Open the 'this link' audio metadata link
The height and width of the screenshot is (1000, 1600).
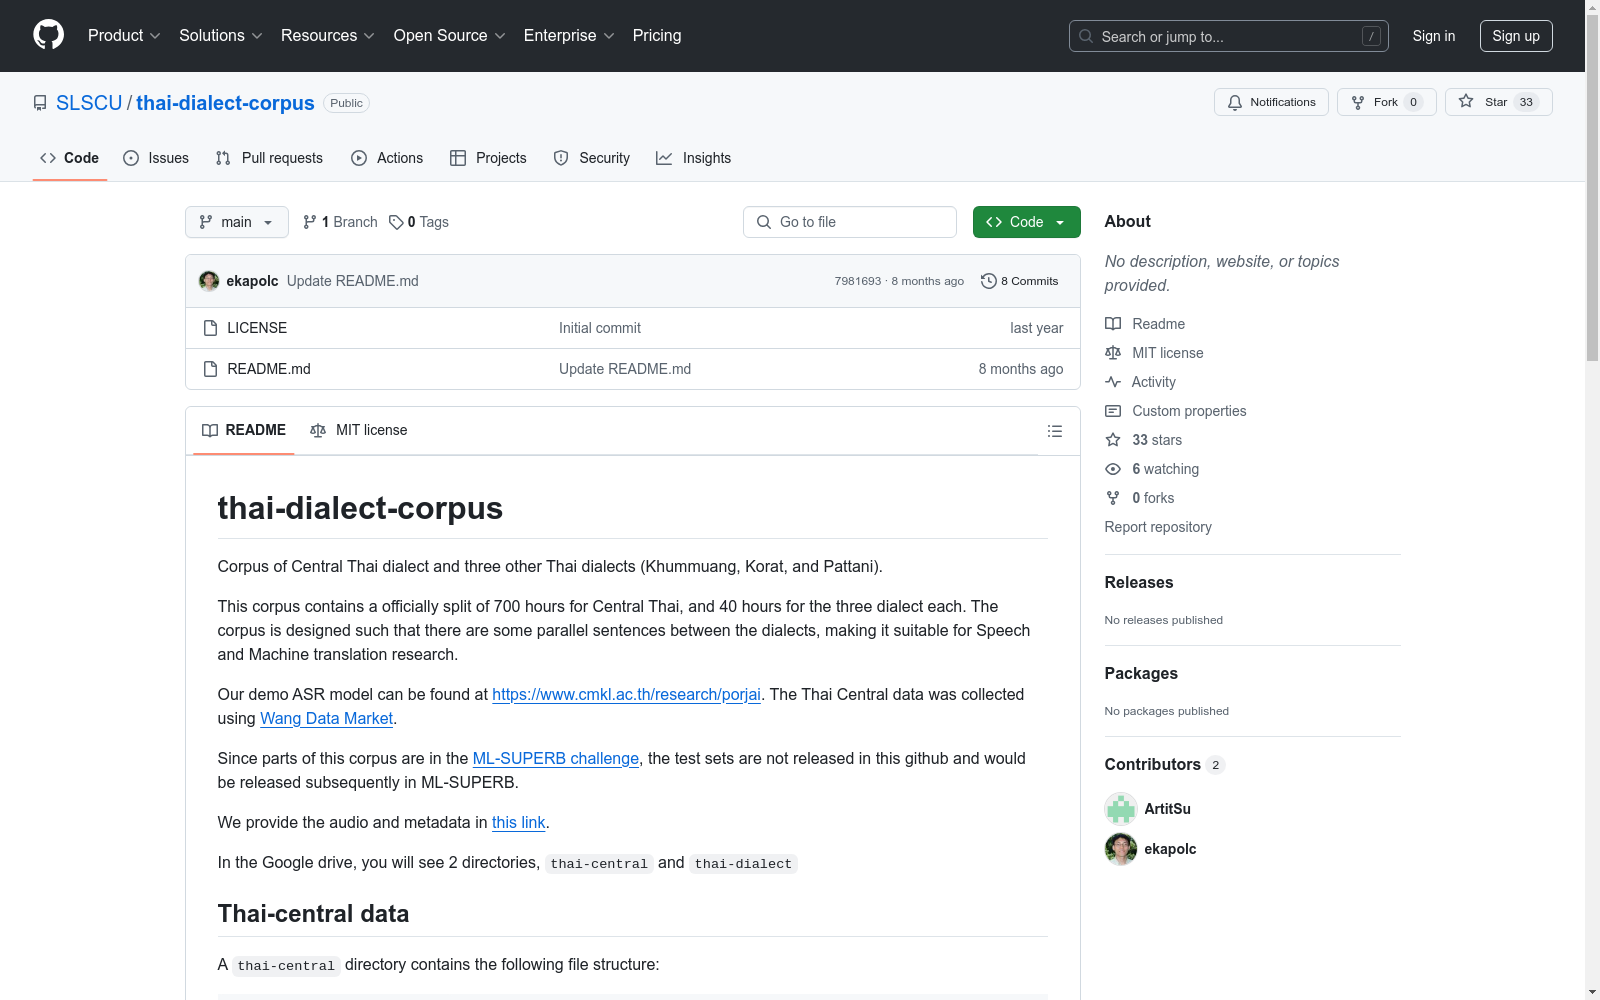[518, 822]
